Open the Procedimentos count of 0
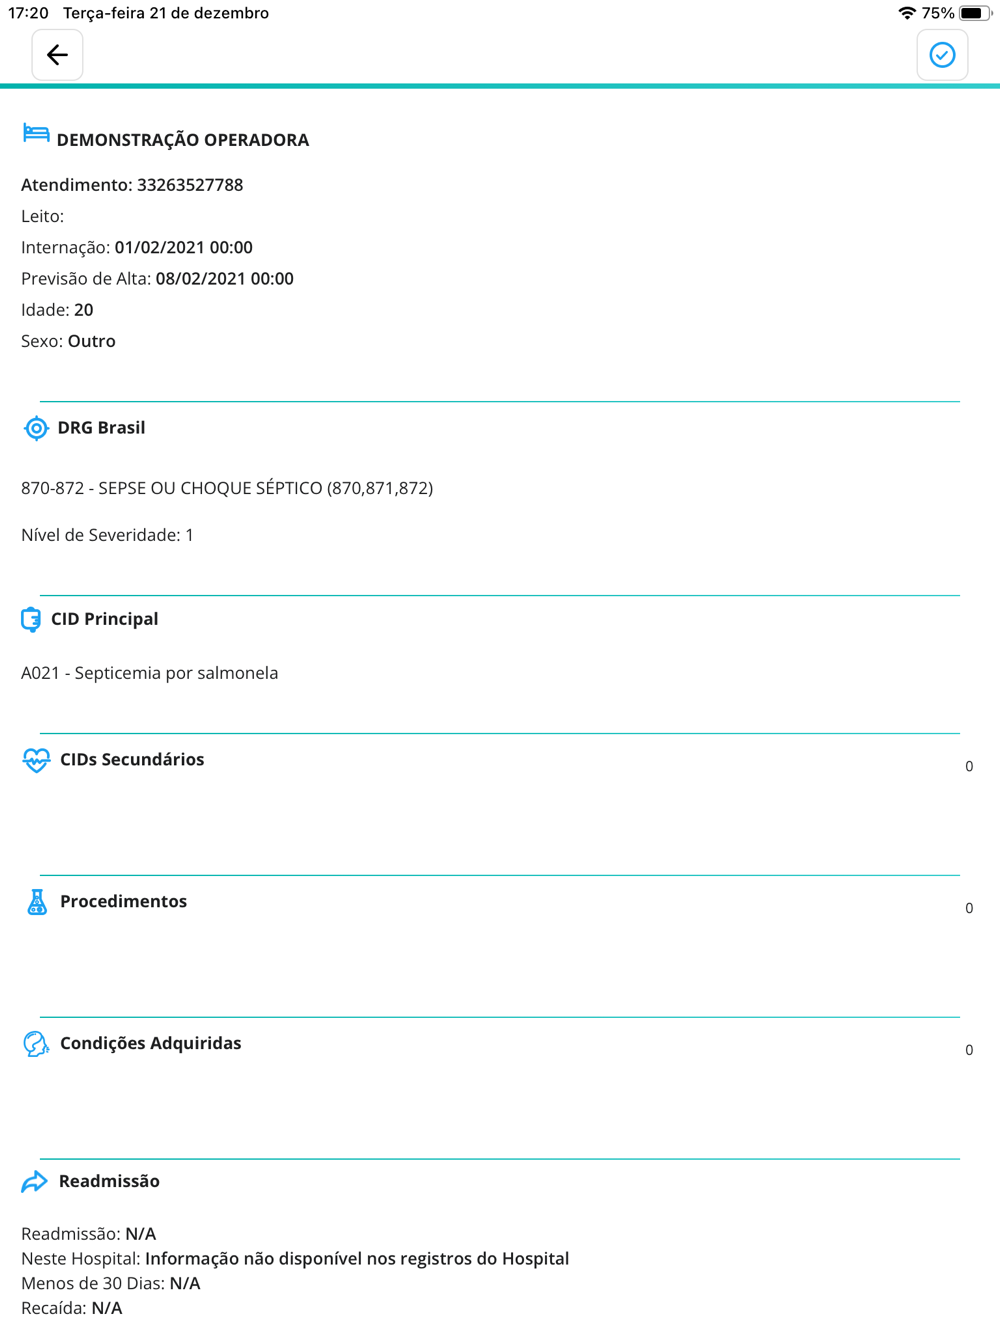The height and width of the screenshot is (1333, 1000). coord(969,908)
